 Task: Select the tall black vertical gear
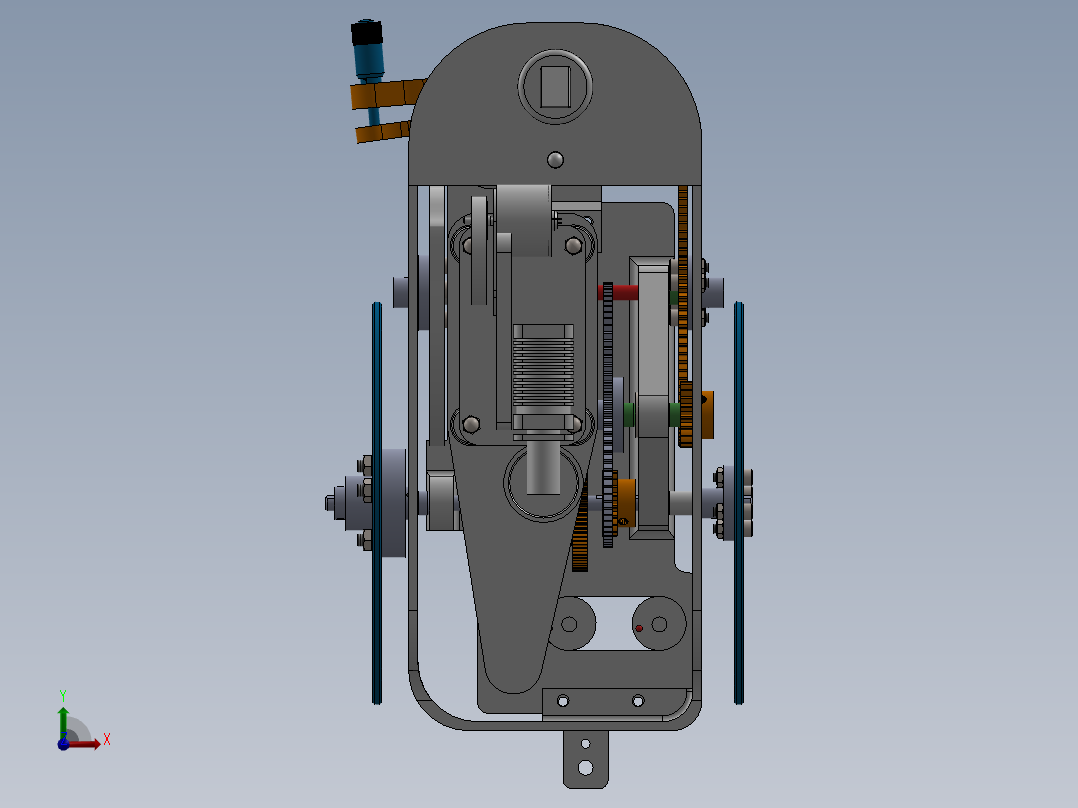click(608, 415)
